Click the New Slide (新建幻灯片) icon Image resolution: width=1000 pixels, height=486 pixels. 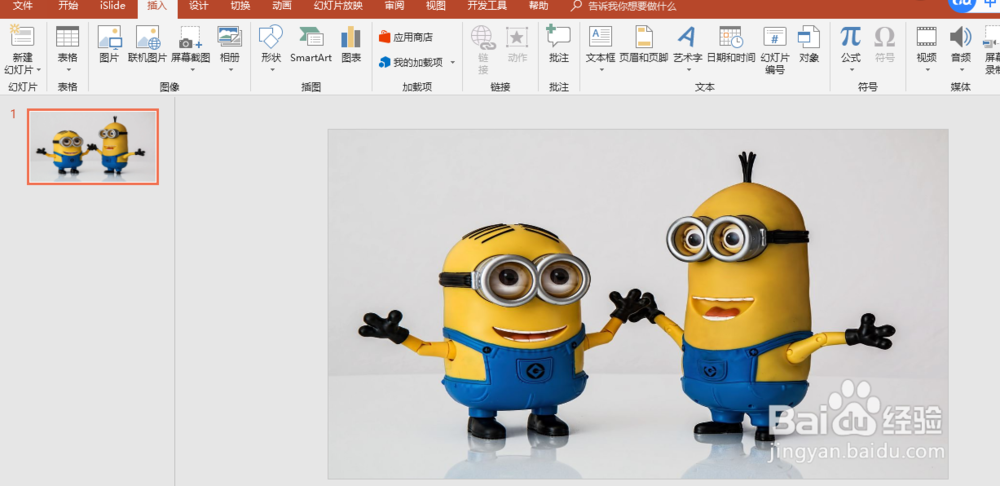coord(22,37)
